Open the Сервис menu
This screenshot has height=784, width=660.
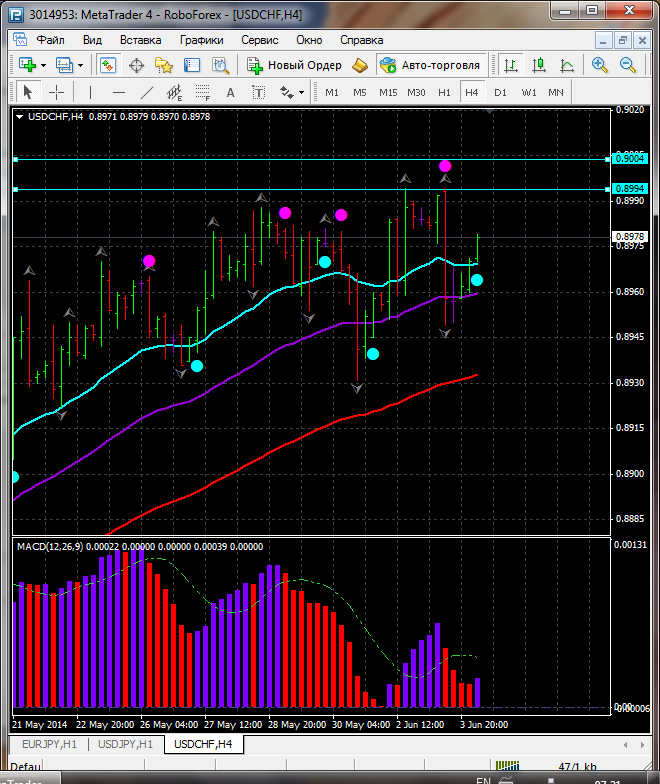click(x=259, y=40)
